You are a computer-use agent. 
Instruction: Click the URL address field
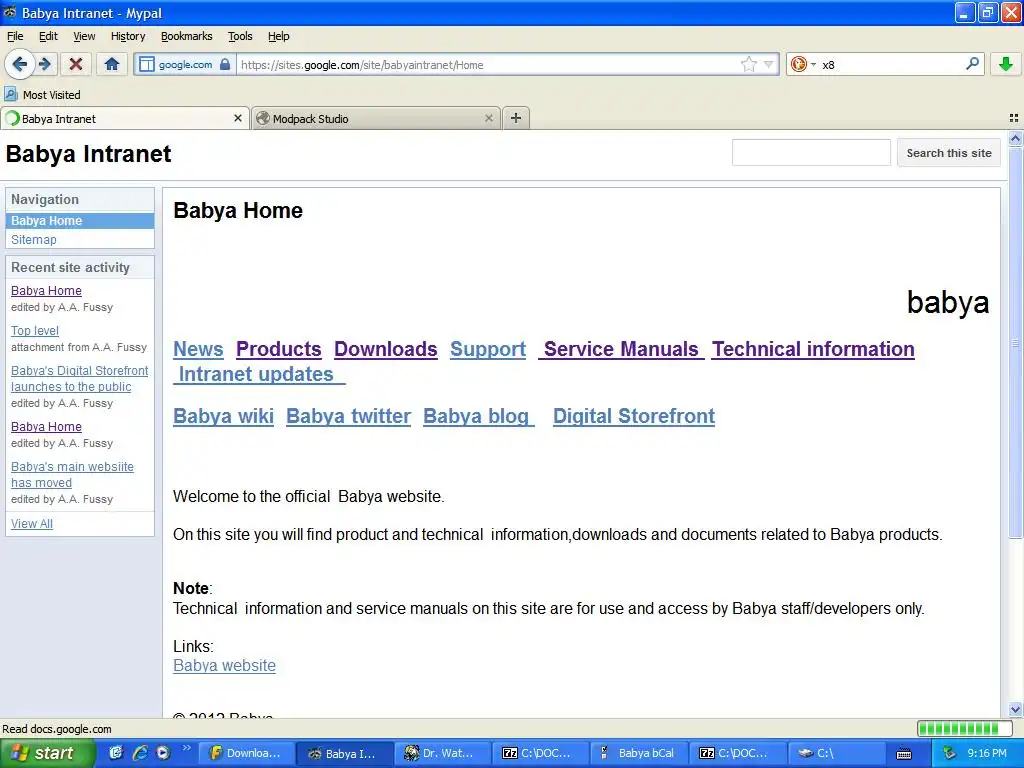487,65
